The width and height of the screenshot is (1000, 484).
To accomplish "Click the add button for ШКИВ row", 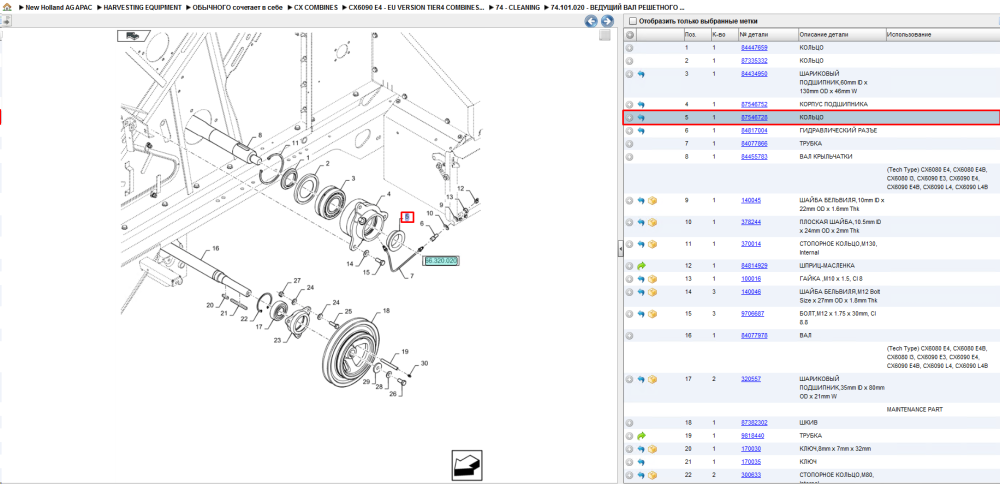I will pyautogui.click(x=629, y=423).
